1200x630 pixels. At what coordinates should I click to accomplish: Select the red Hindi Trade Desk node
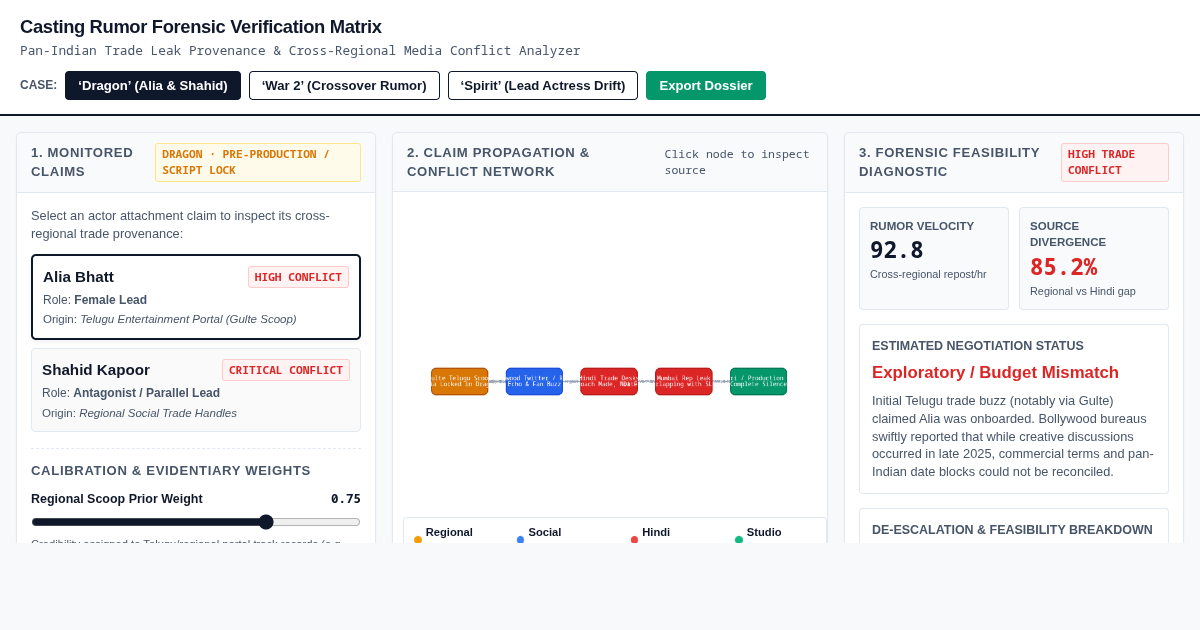609,381
